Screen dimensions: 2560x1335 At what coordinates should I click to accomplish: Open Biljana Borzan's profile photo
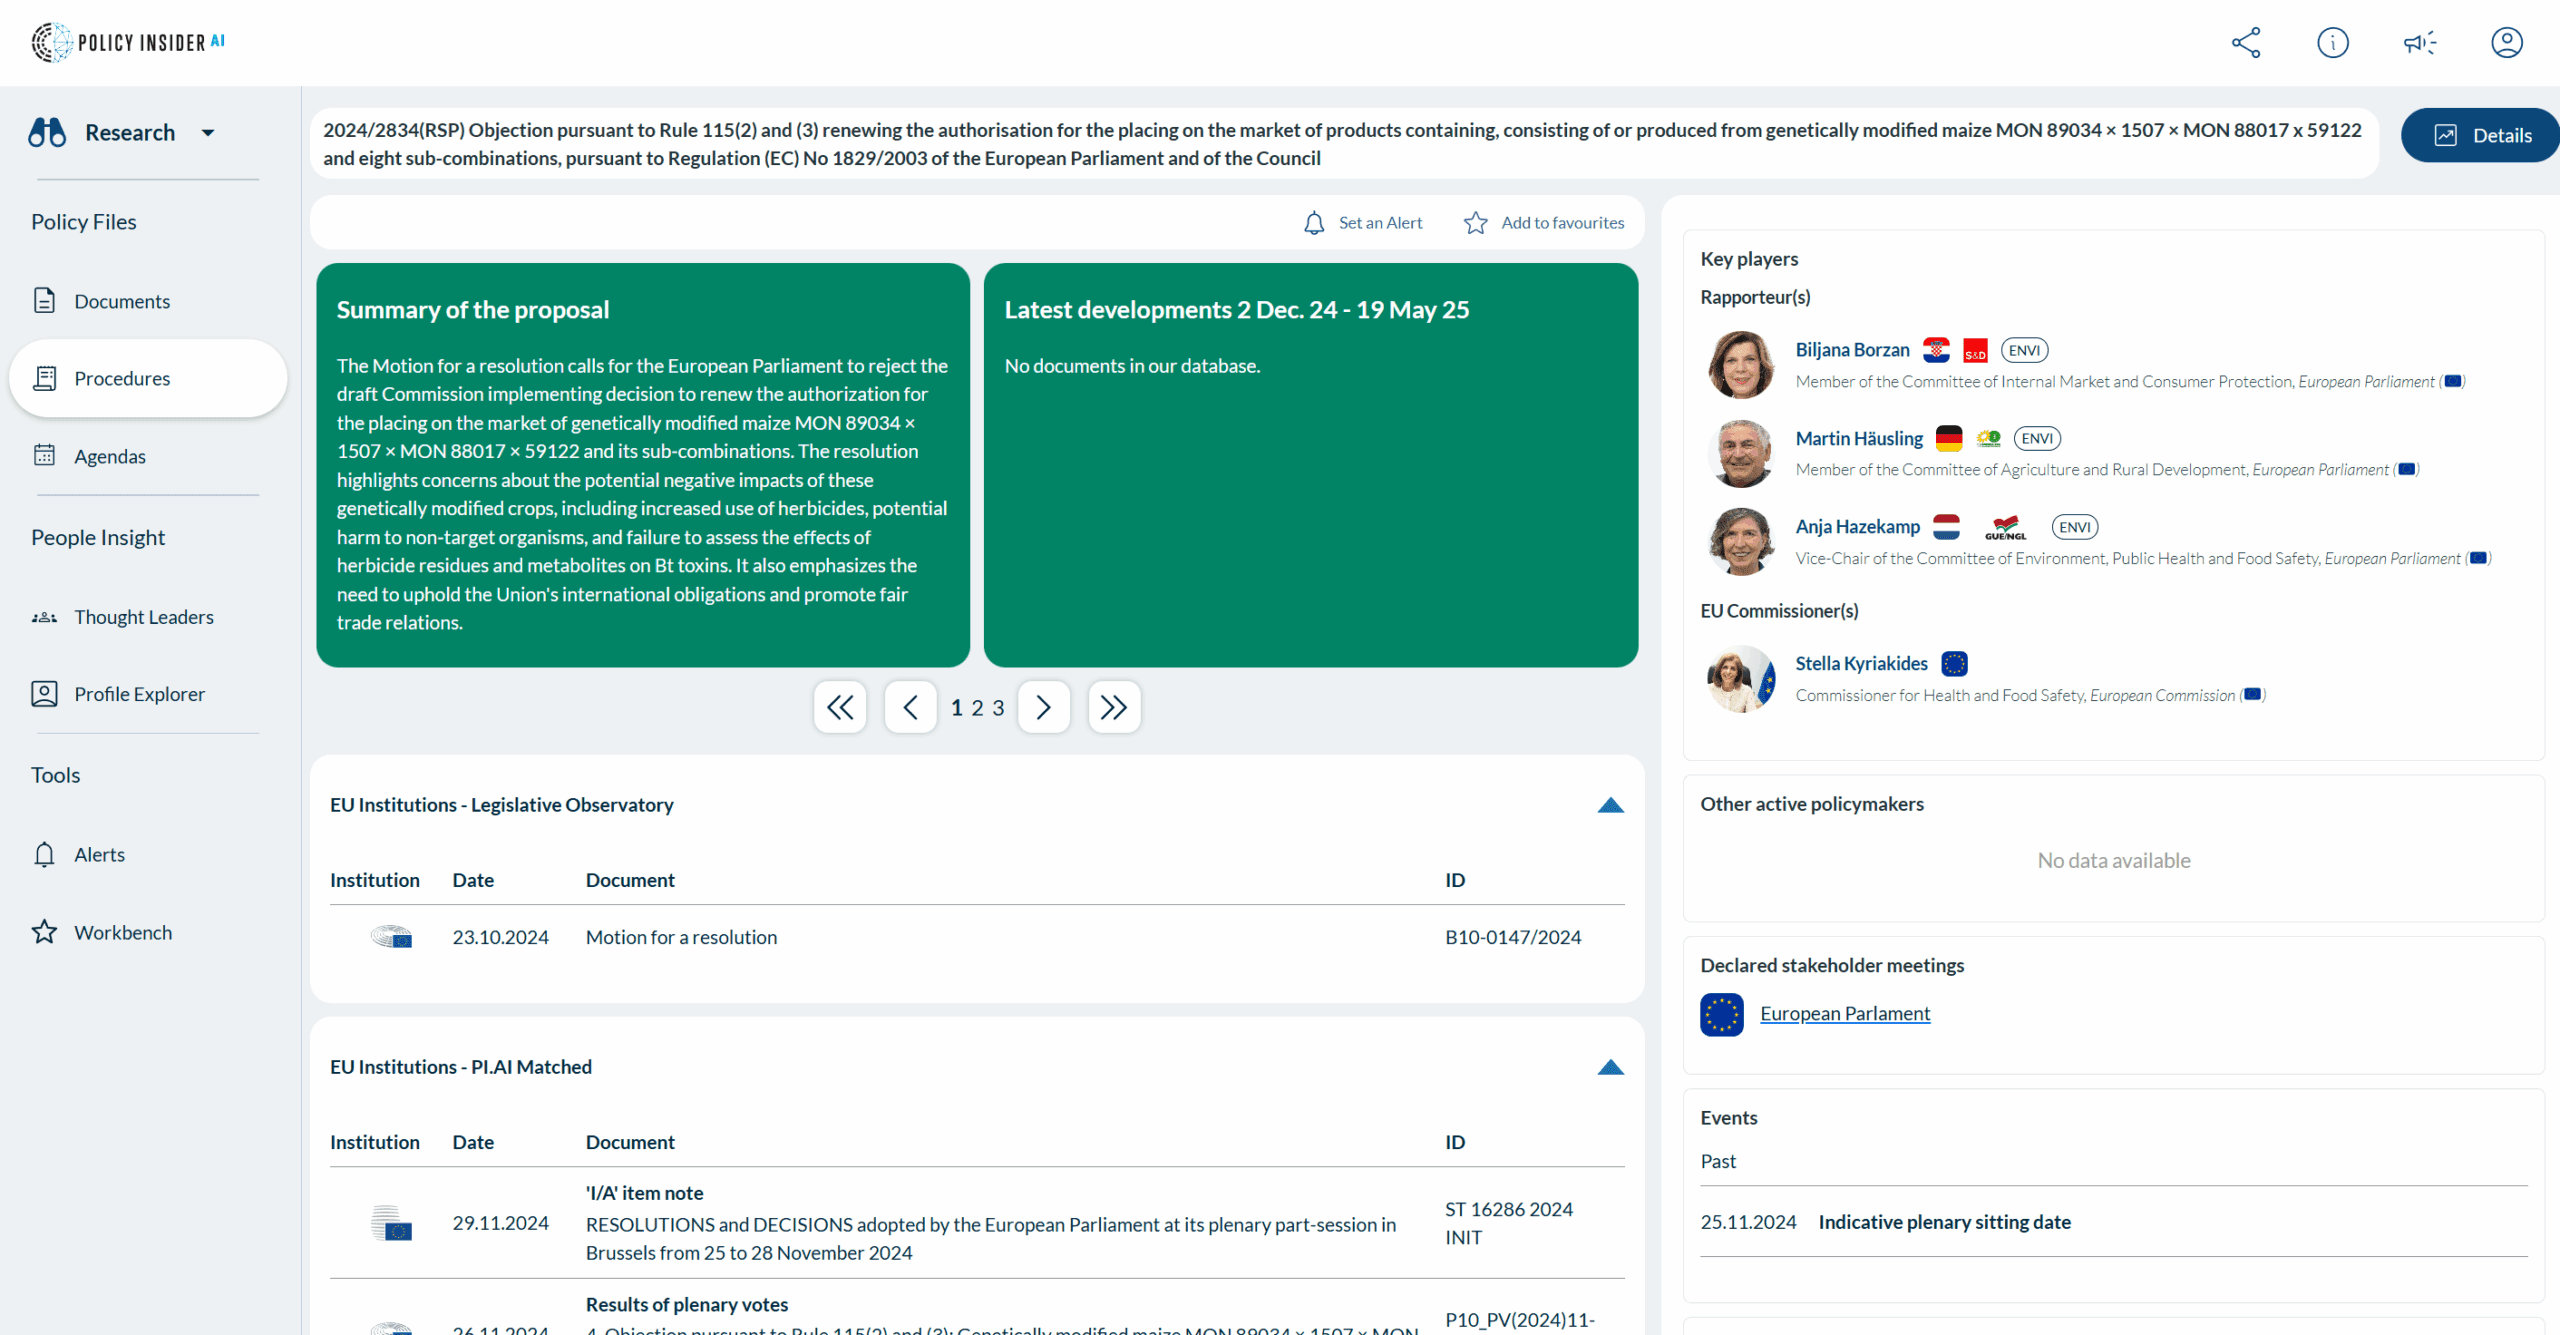pyautogui.click(x=1740, y=365)
